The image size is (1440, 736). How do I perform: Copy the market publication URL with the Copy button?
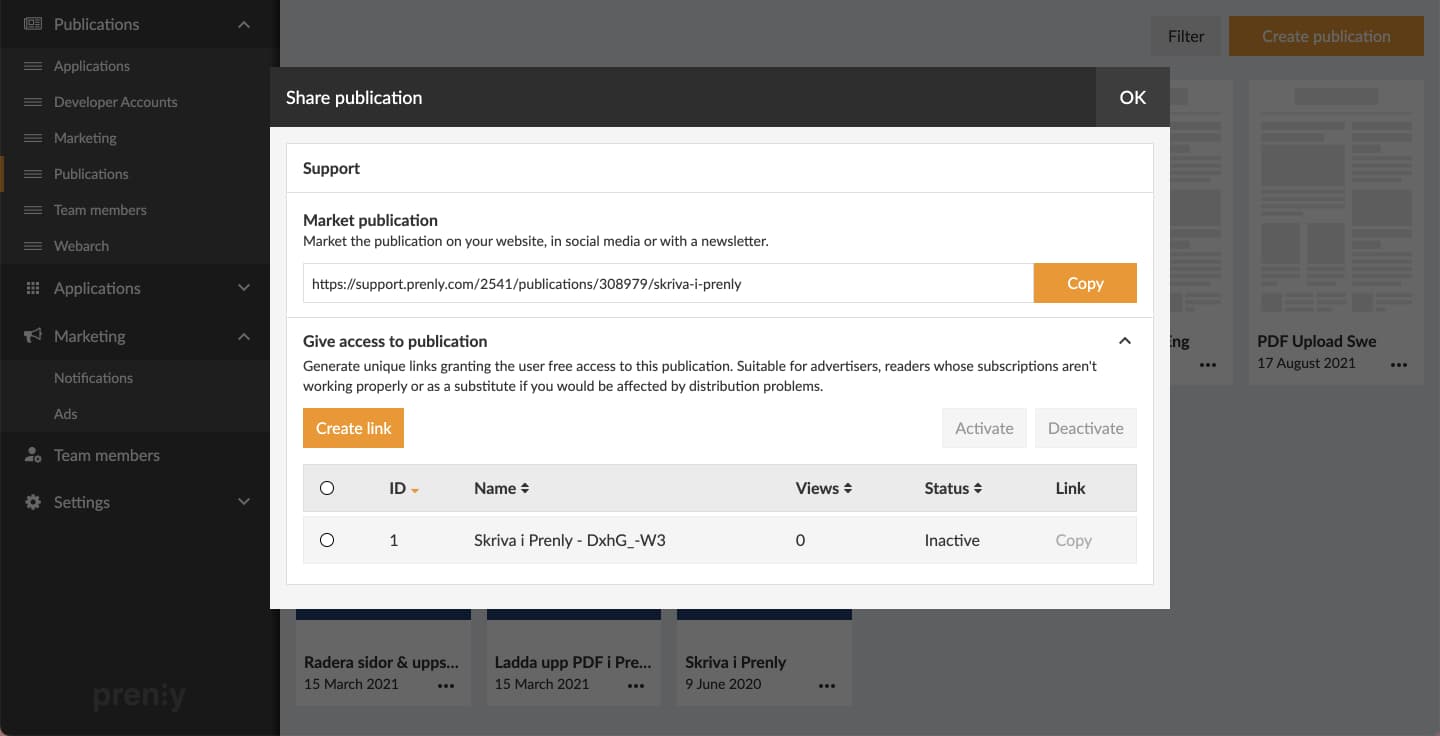[1085, 283]
